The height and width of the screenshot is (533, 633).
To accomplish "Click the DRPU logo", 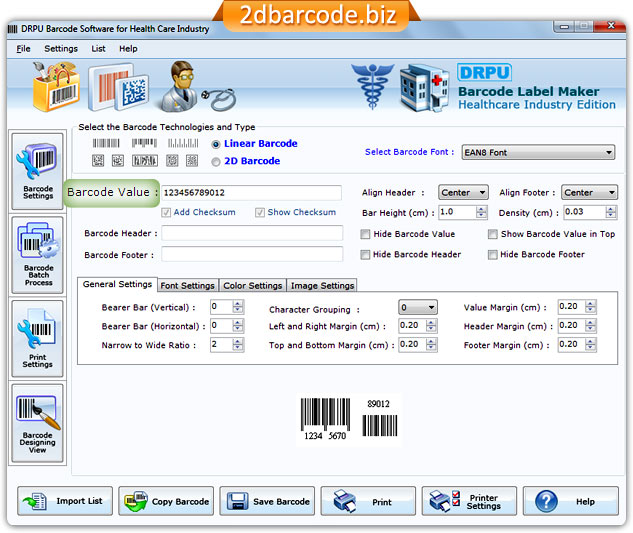I will pyautogui.click(x=484, y=73).
